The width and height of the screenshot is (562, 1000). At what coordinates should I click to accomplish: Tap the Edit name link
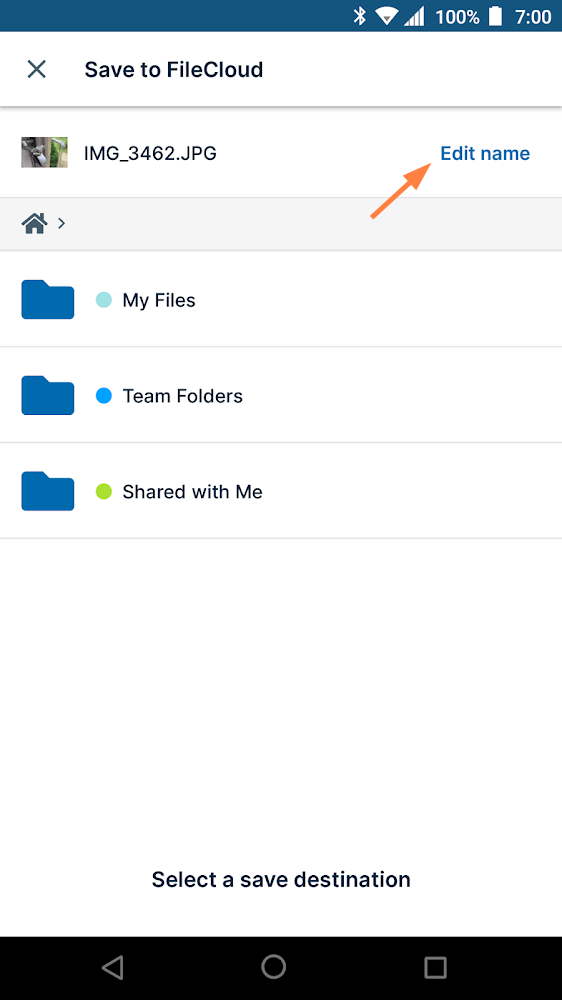pyautogui.click(x=485, y=153)
